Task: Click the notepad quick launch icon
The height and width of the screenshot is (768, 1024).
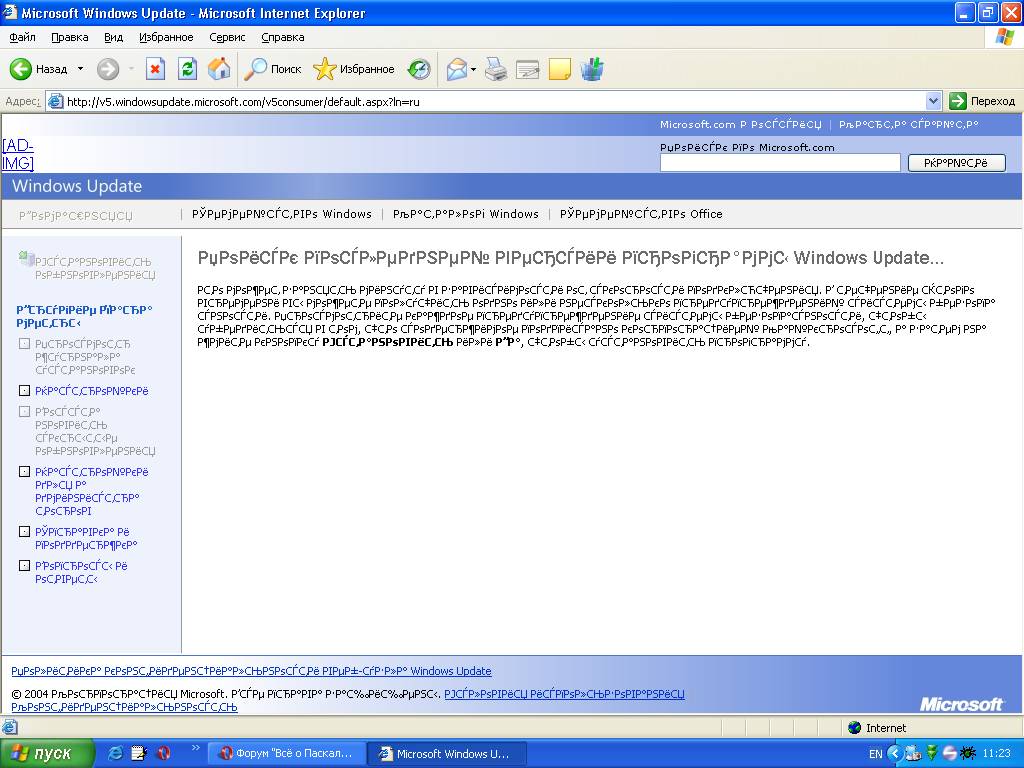Action: click(139, 753)
